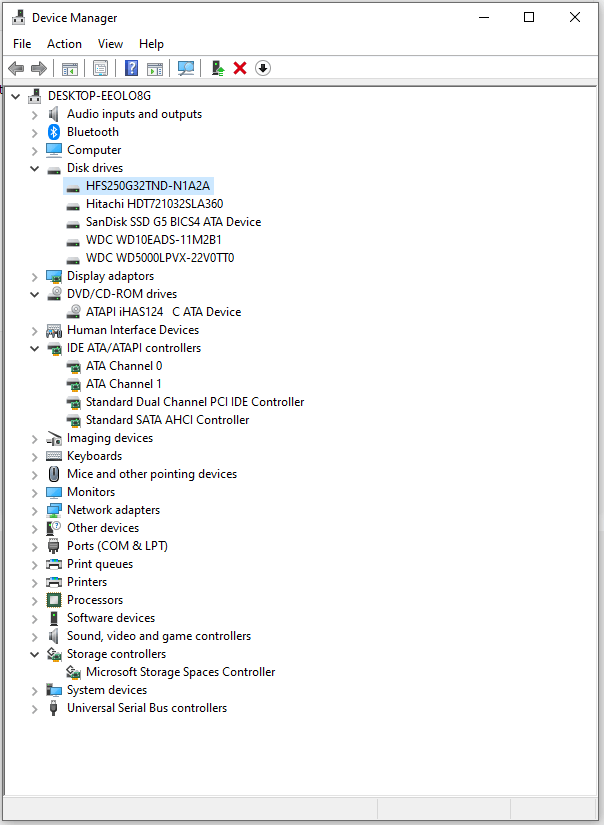Collapse the DVD/CD-ROM drives category
The height and width of the screenshot is (825, 604).
click(35, 295)
